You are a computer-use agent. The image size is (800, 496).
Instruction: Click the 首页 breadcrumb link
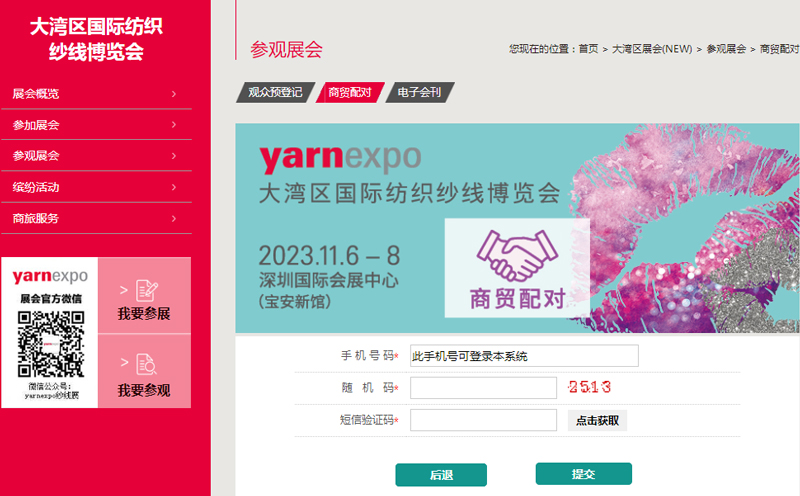pos(588,49)
